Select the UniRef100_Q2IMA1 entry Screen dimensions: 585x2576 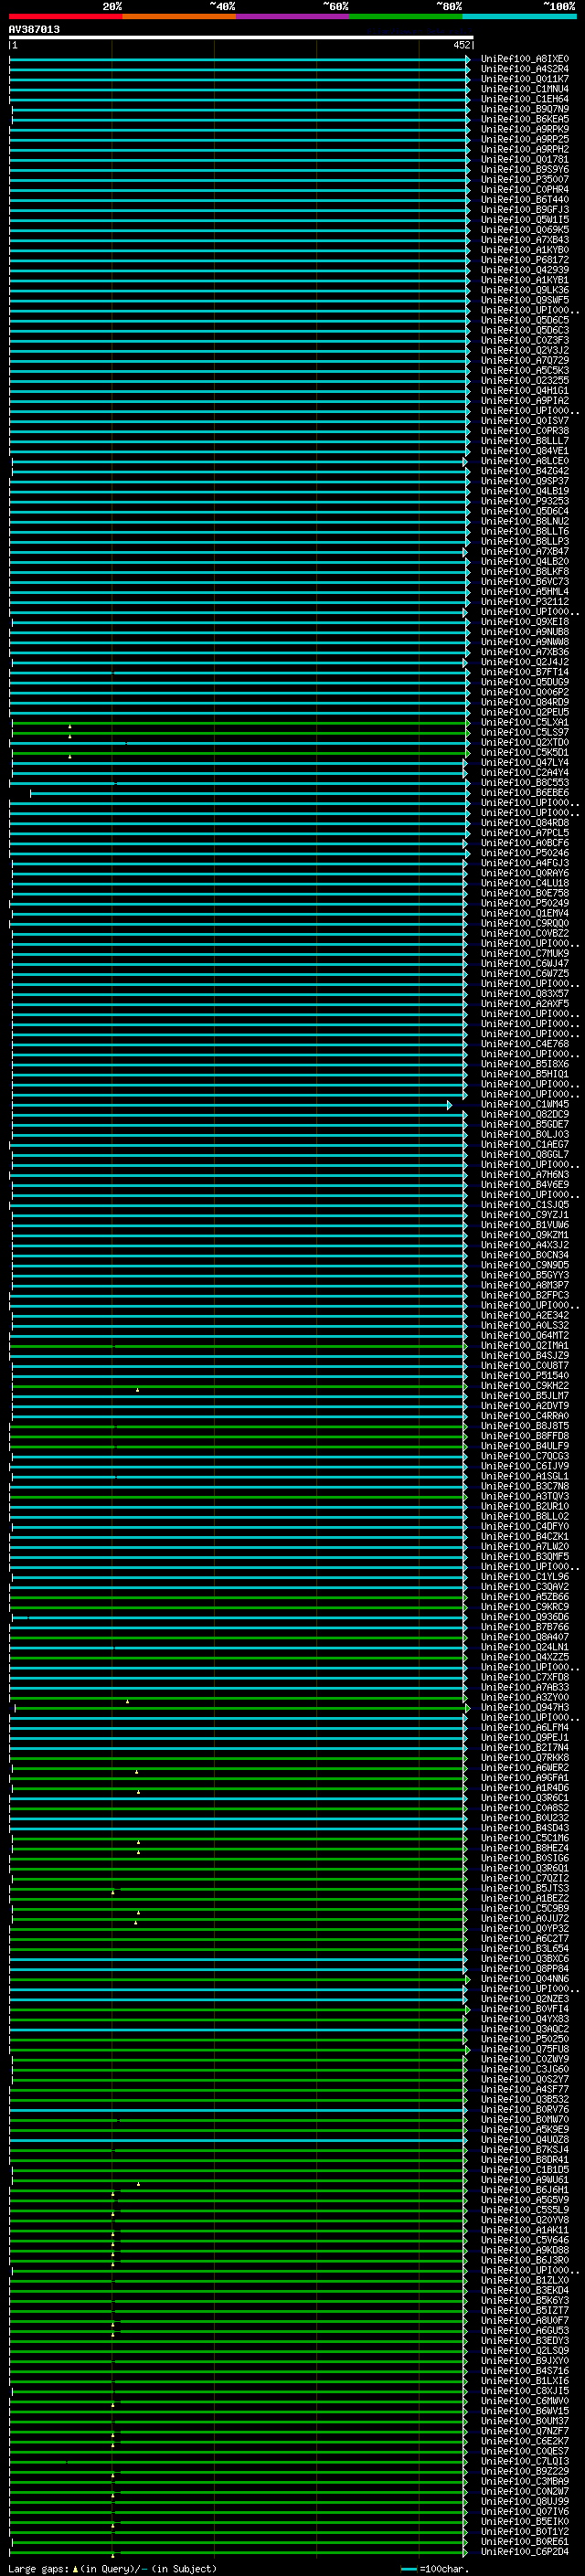coord(525,1346)
